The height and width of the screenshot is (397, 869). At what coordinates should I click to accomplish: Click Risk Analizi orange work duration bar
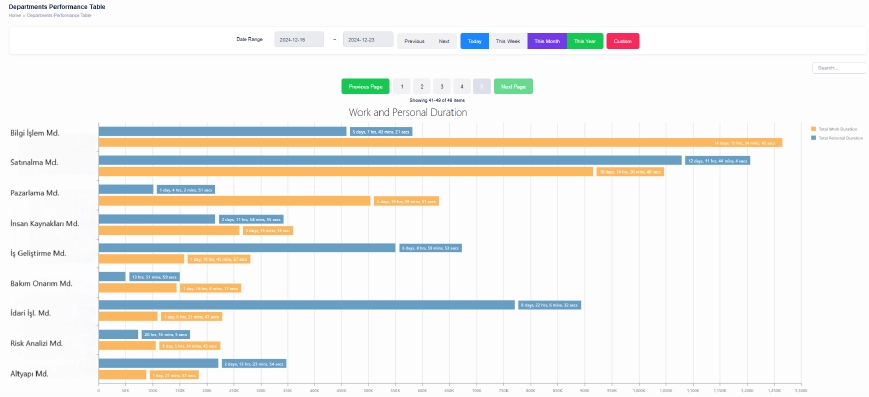127,345
